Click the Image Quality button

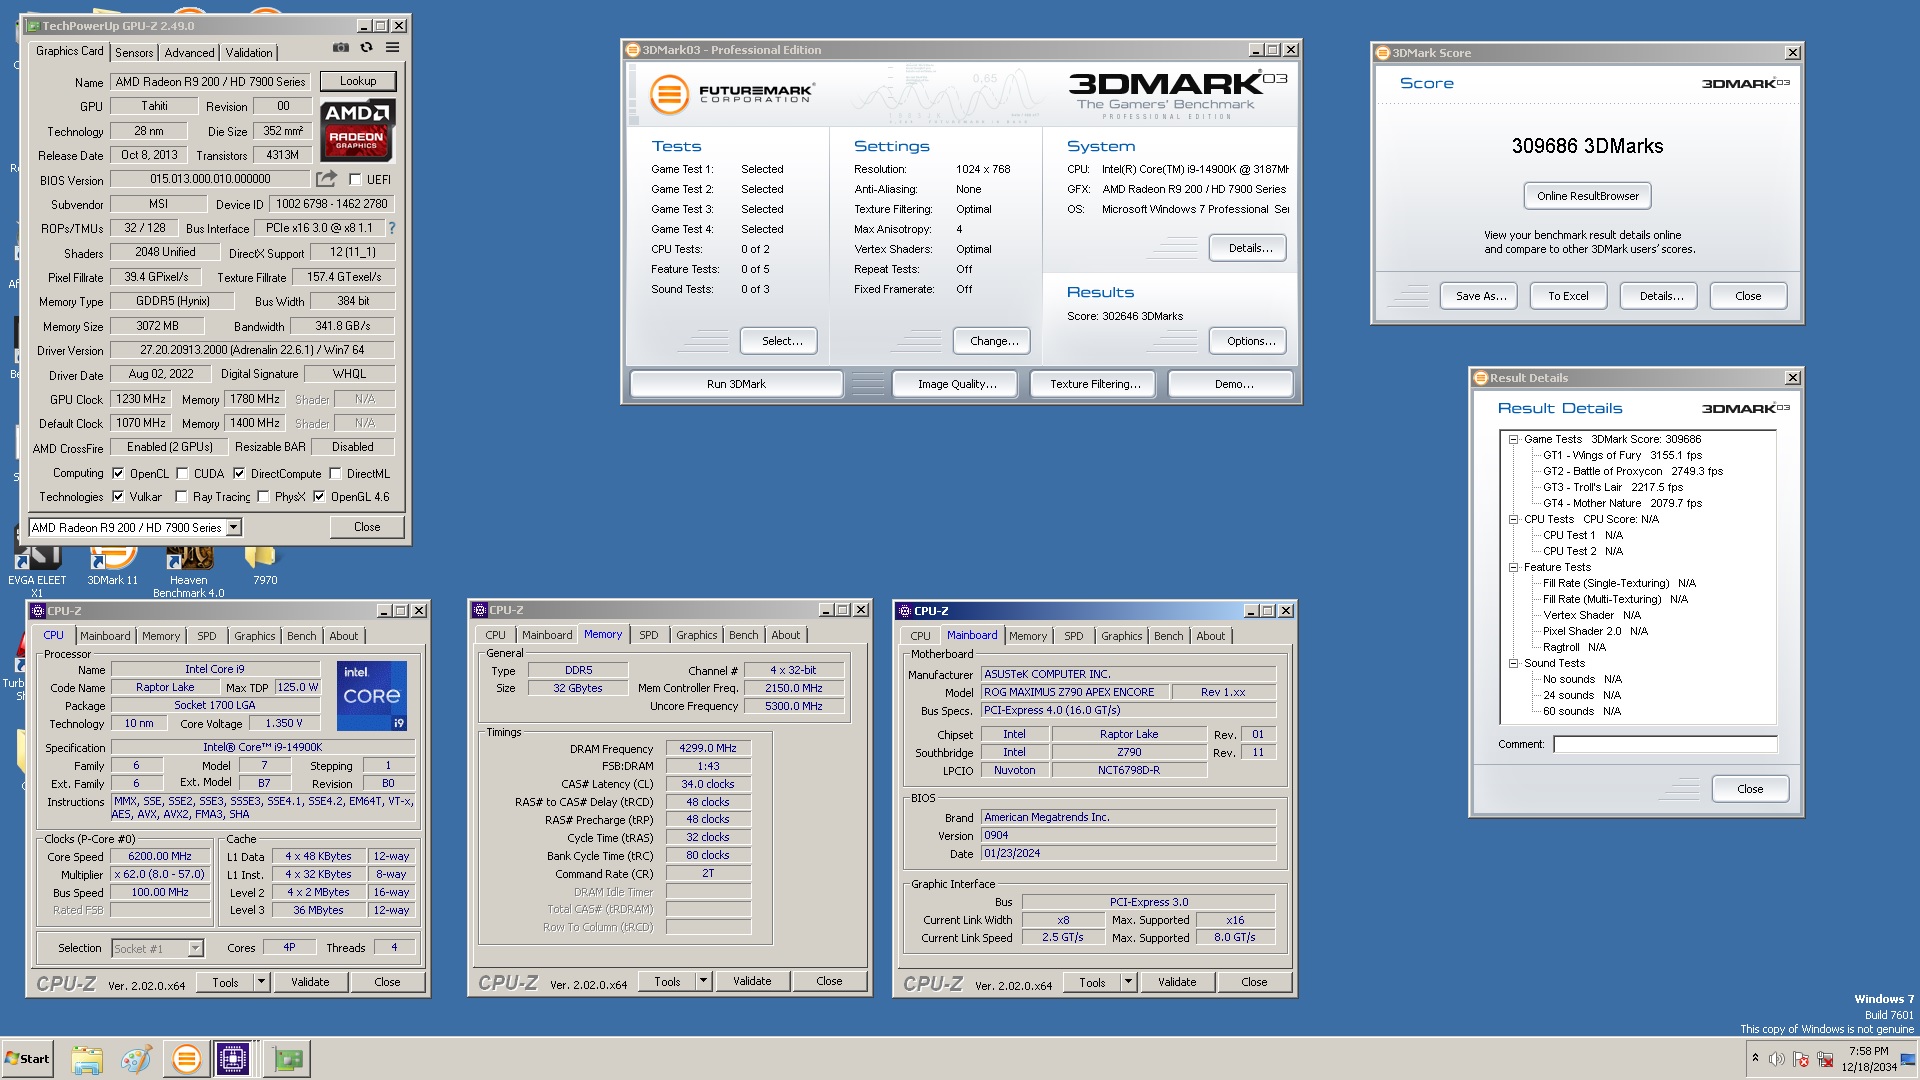tap(957, 384)
